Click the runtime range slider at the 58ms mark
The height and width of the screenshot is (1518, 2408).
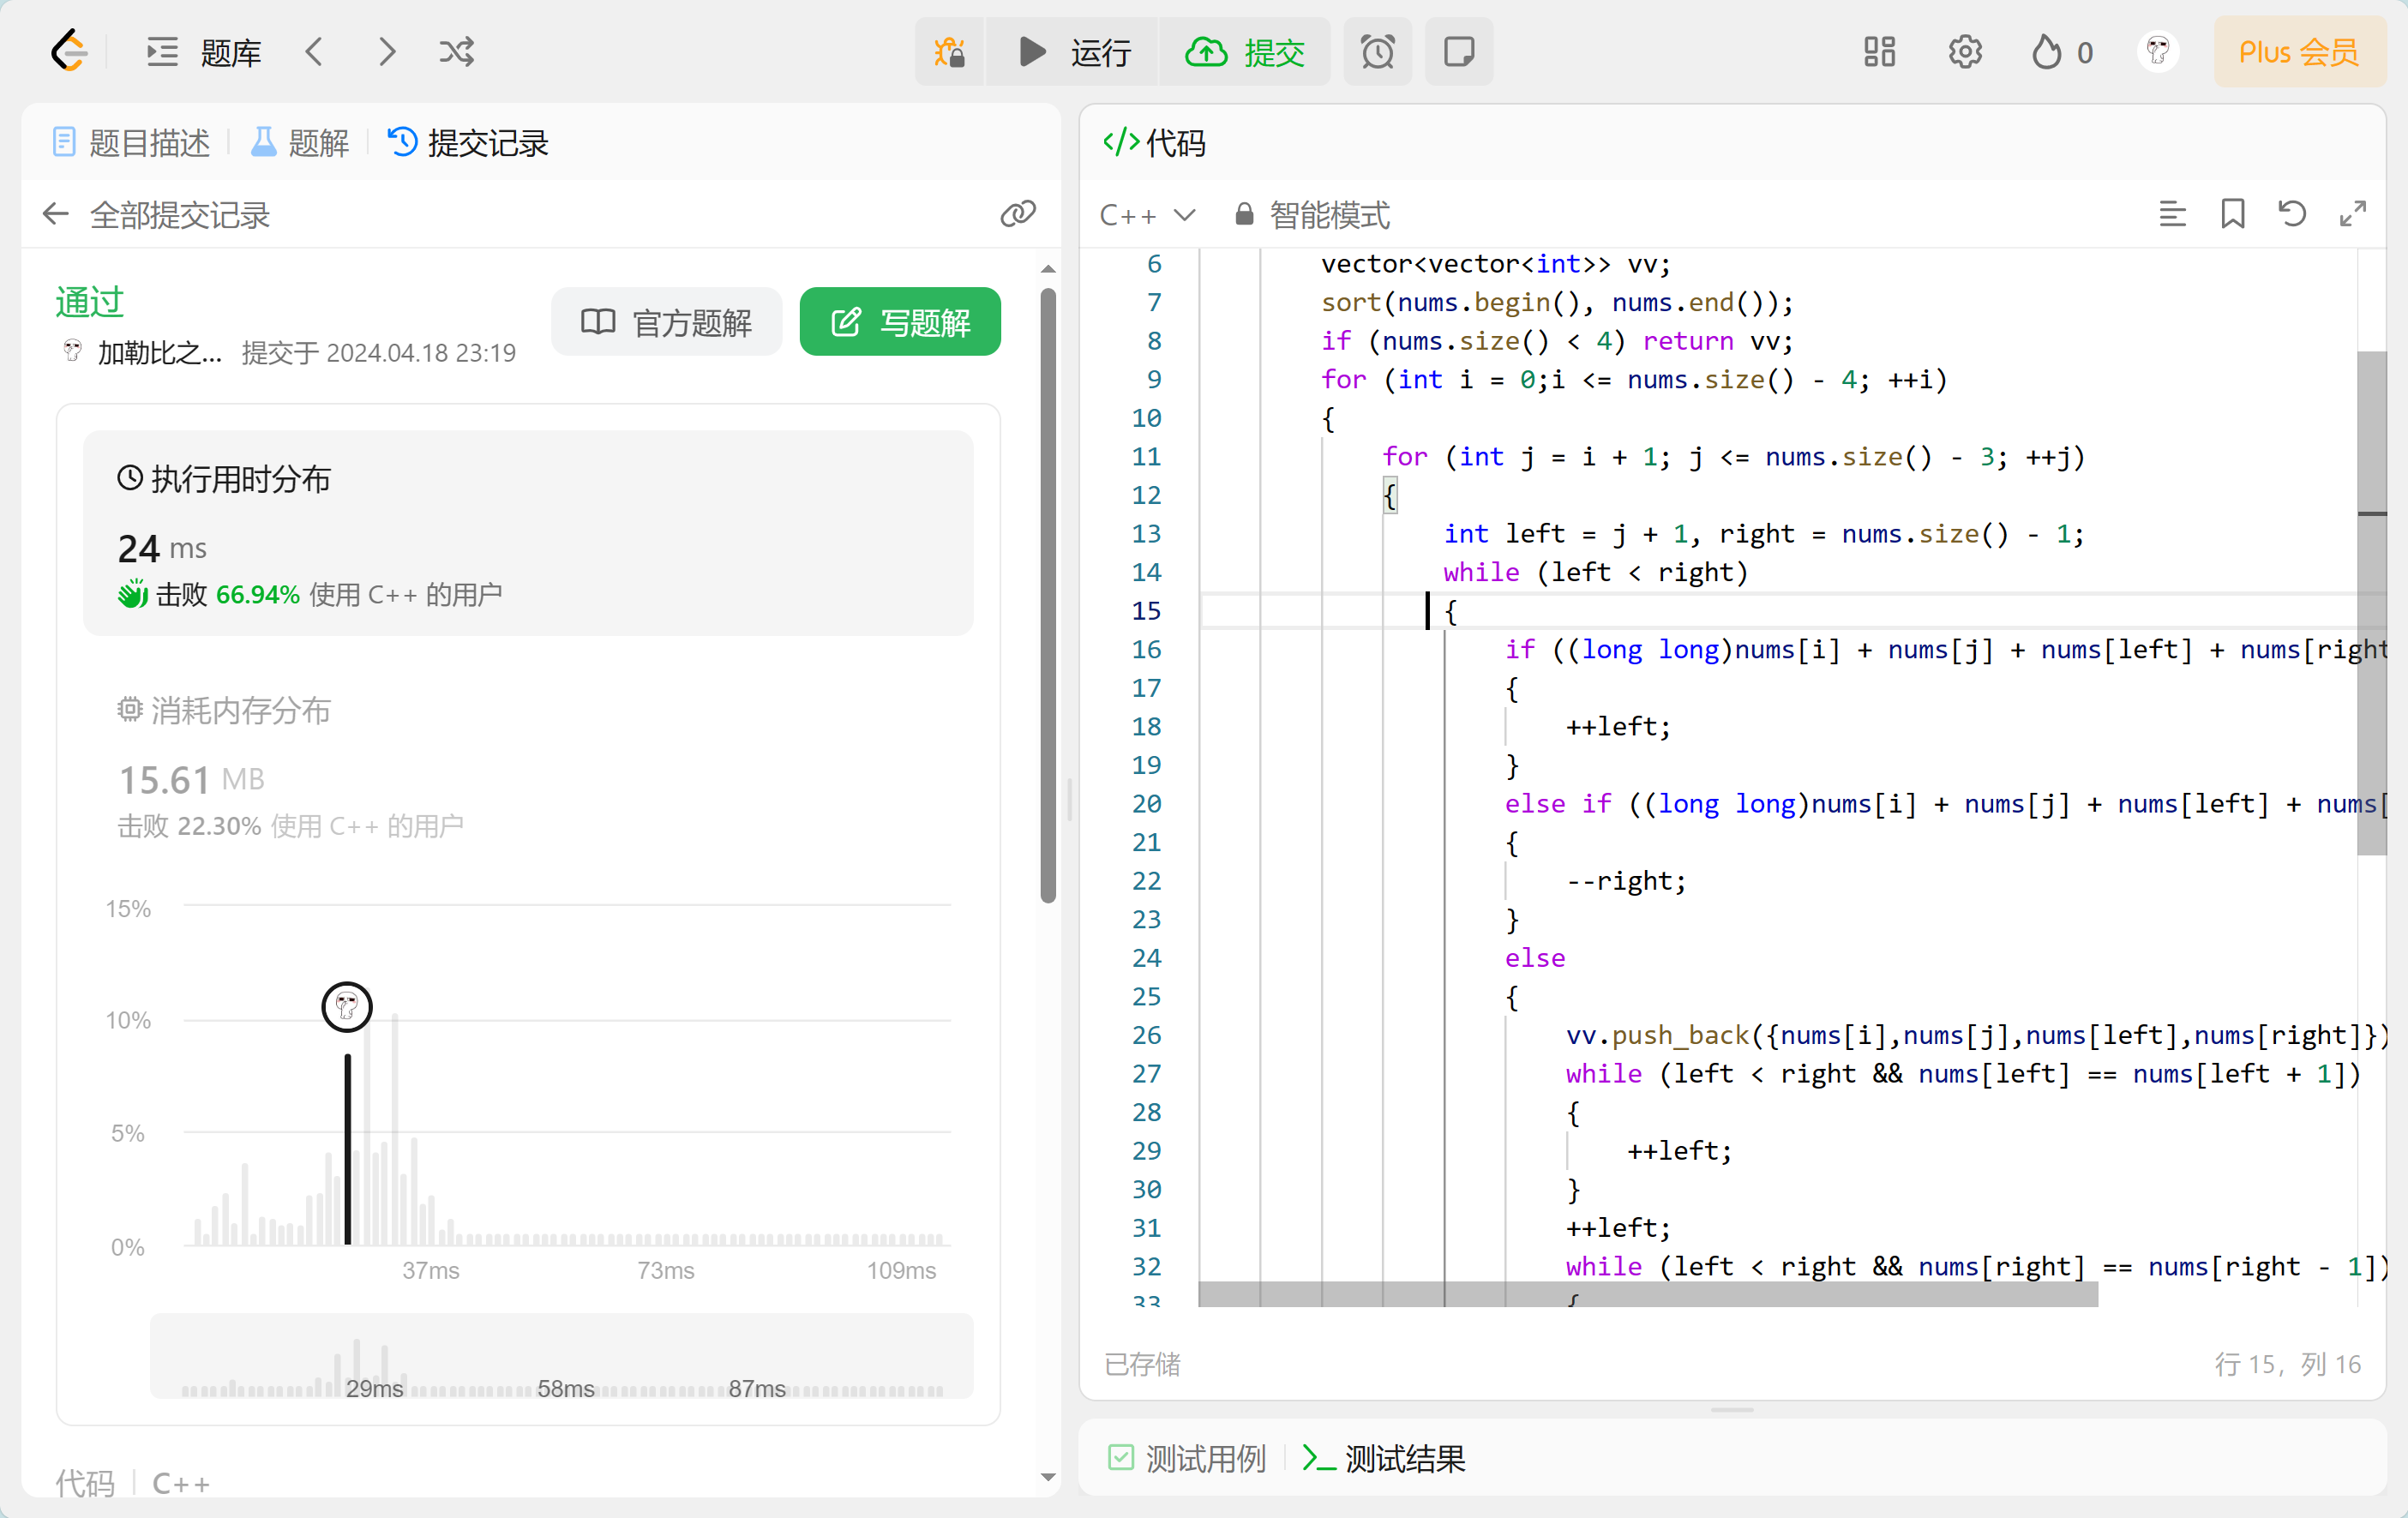pos(565,1388)
